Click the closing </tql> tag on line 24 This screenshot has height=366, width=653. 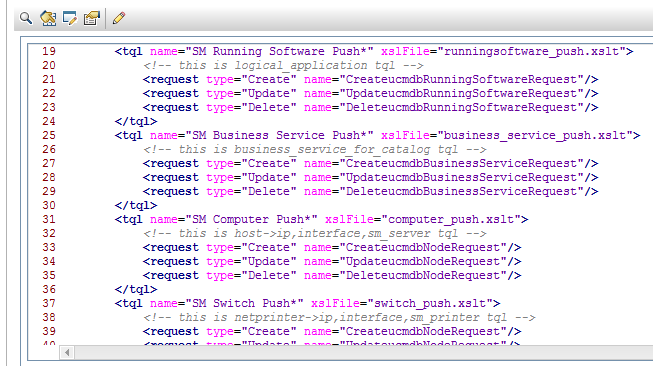(136, 122)
